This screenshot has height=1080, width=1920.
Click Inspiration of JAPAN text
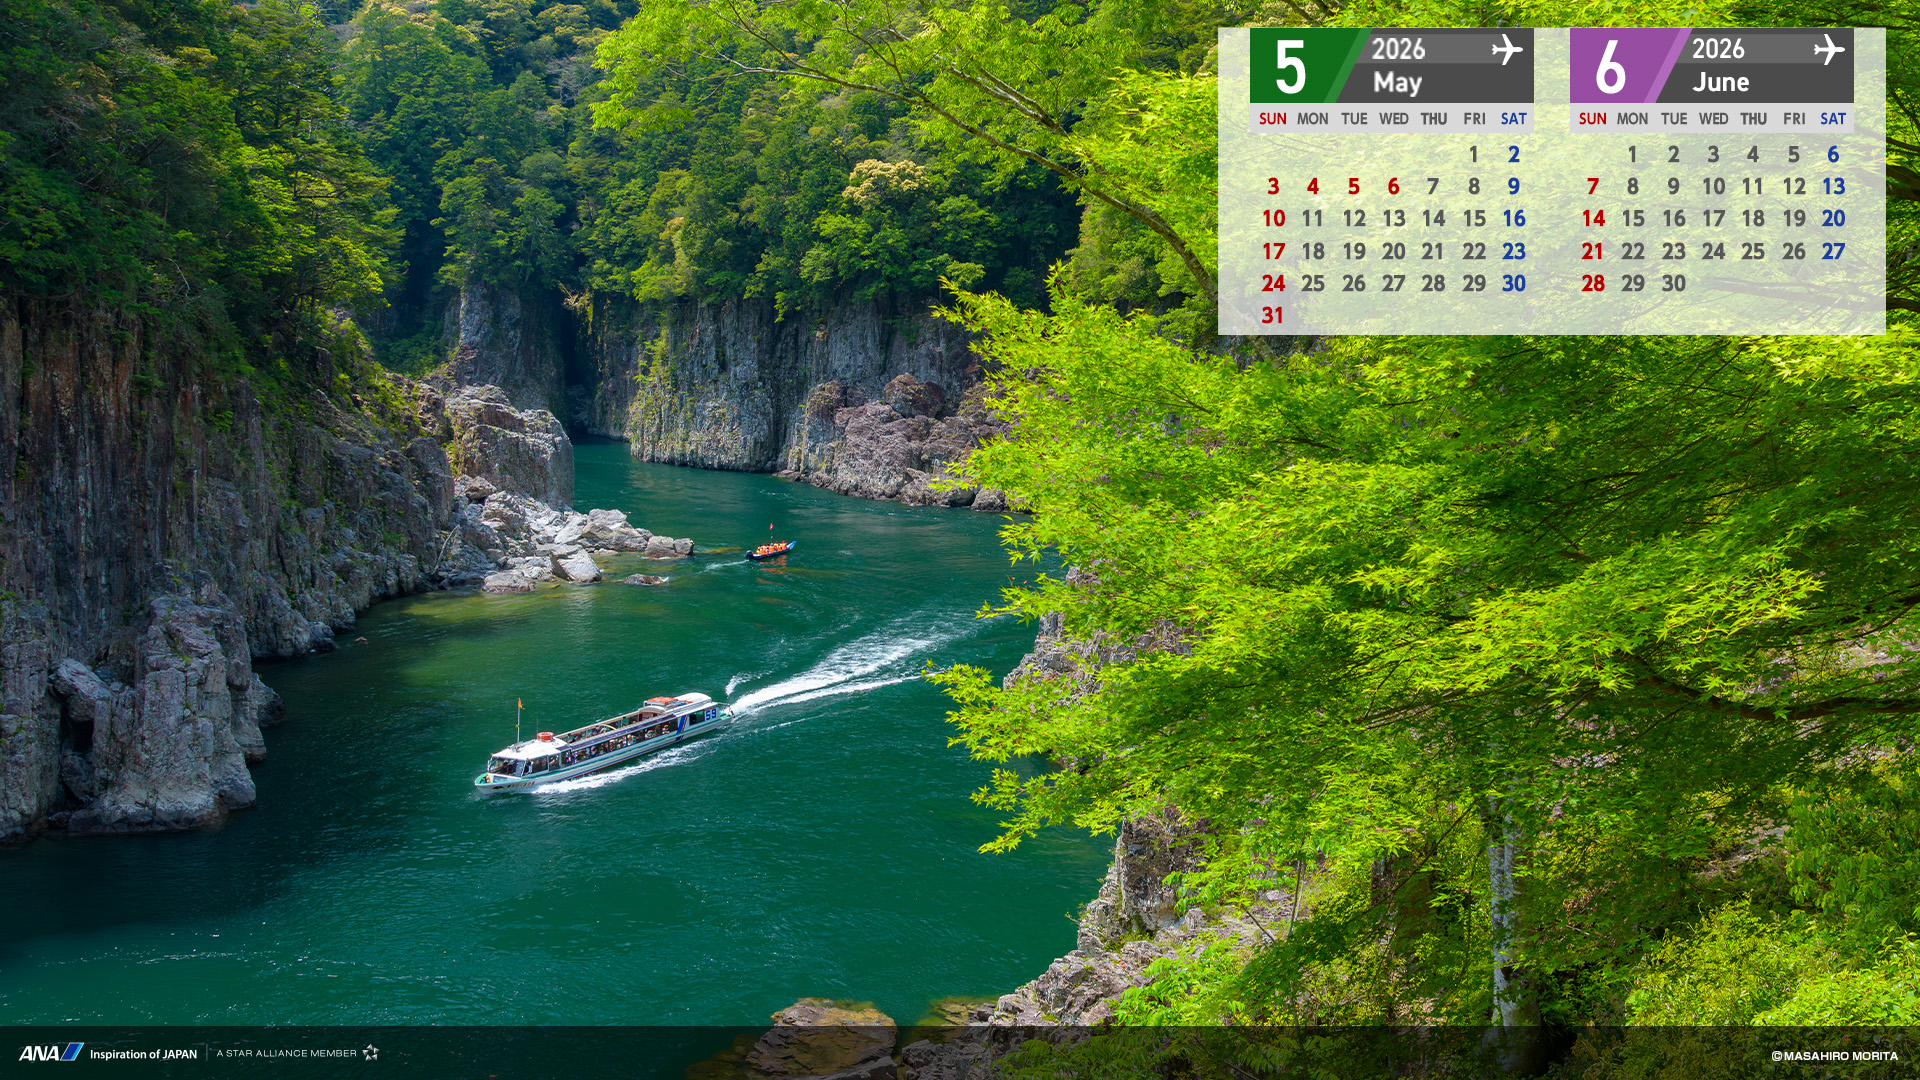coord(143,1054)
